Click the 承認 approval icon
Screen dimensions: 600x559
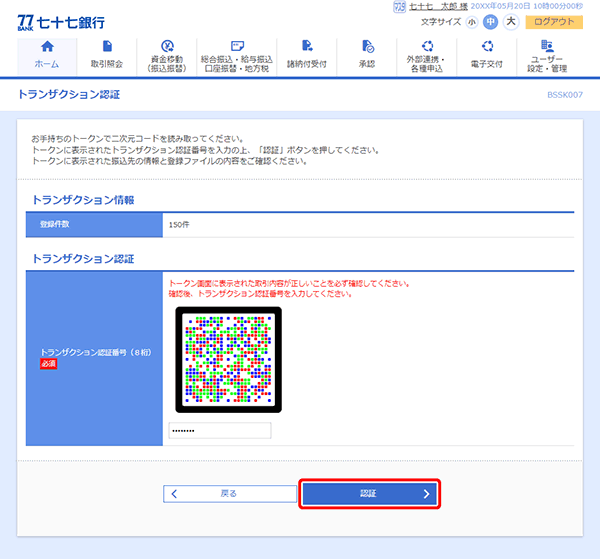click(368, 46)
